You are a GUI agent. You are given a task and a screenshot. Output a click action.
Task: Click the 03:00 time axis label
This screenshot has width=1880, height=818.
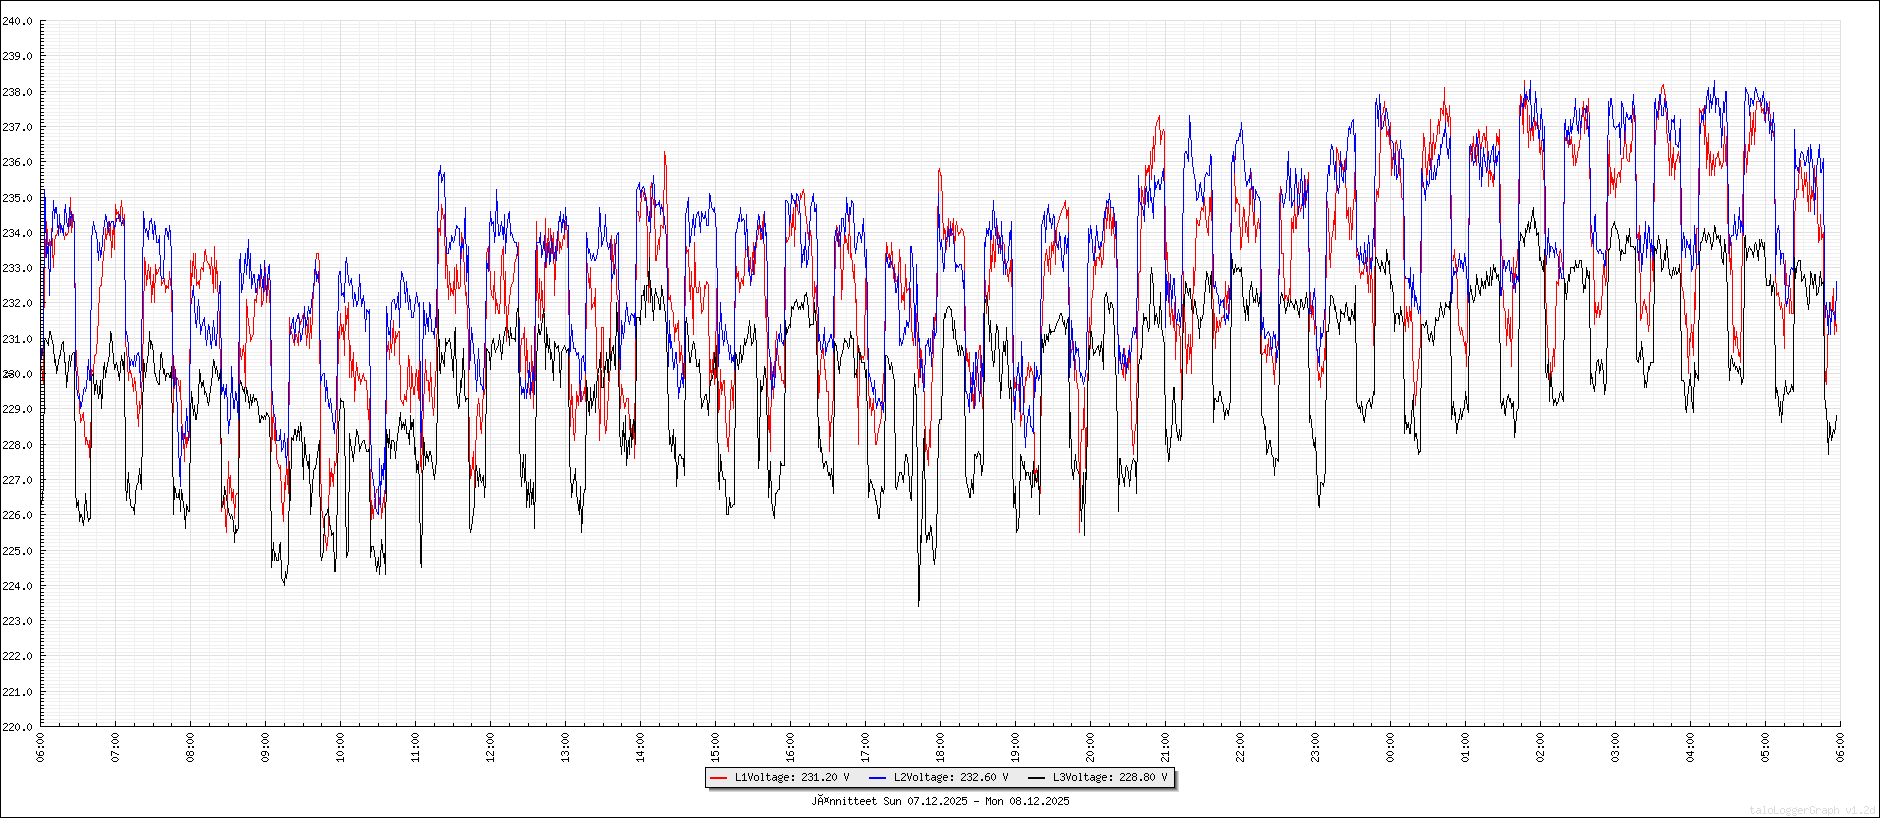(x=1615, y=747)
